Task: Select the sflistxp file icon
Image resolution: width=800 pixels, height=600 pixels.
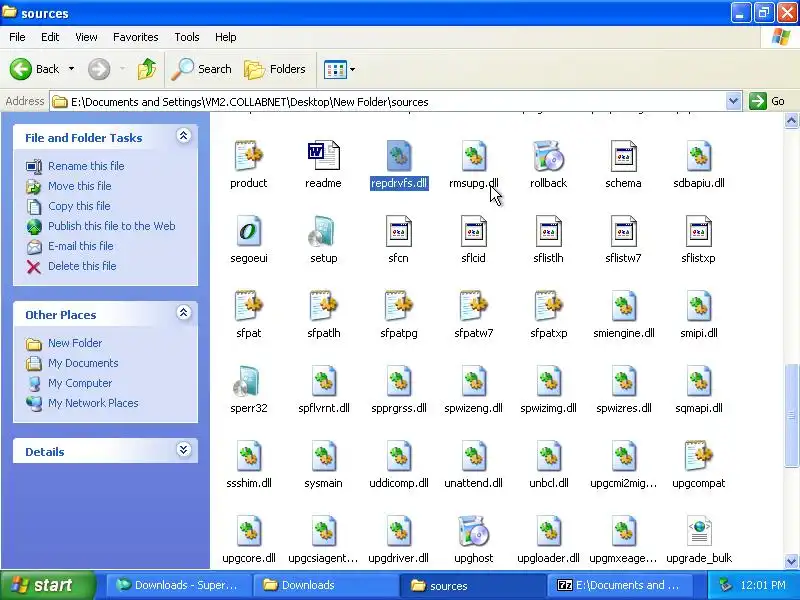Action: [698, 231]
